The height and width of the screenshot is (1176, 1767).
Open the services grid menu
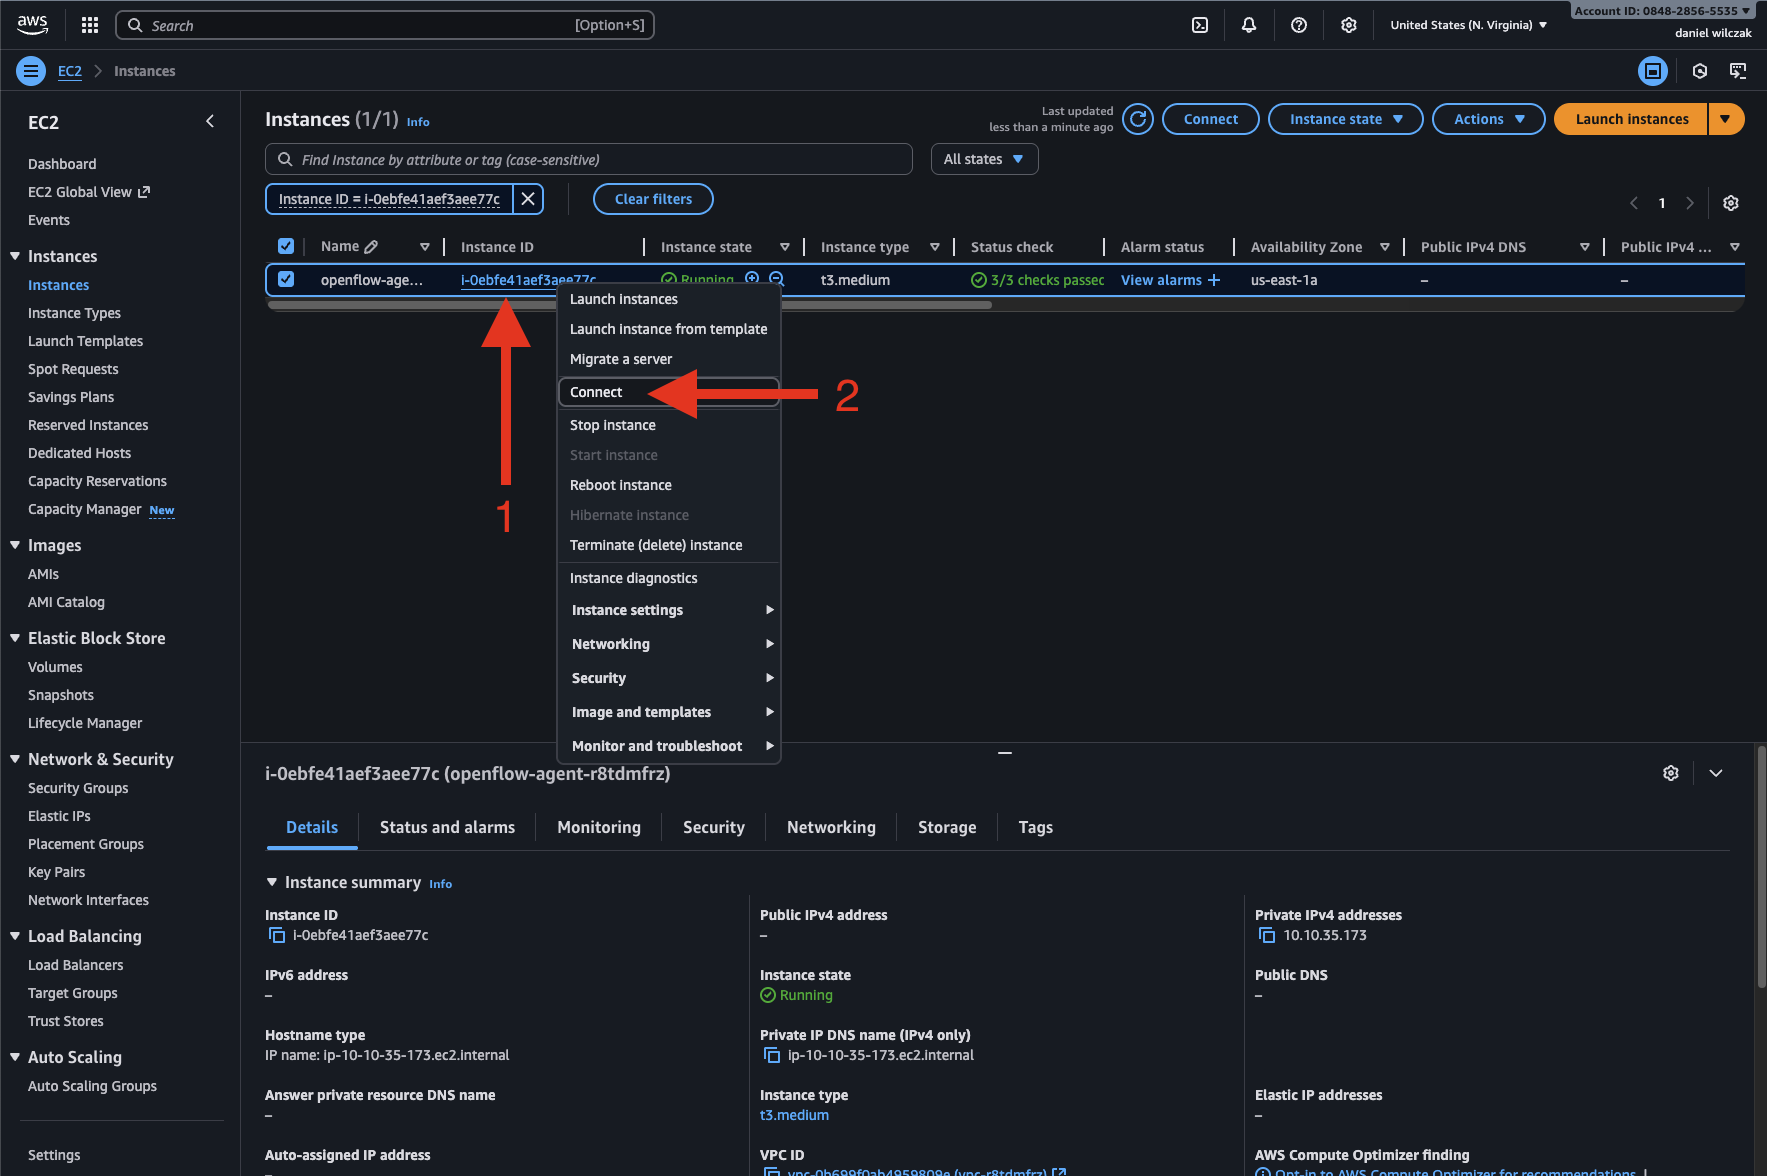pyautogui.click(x=90, y=25)
